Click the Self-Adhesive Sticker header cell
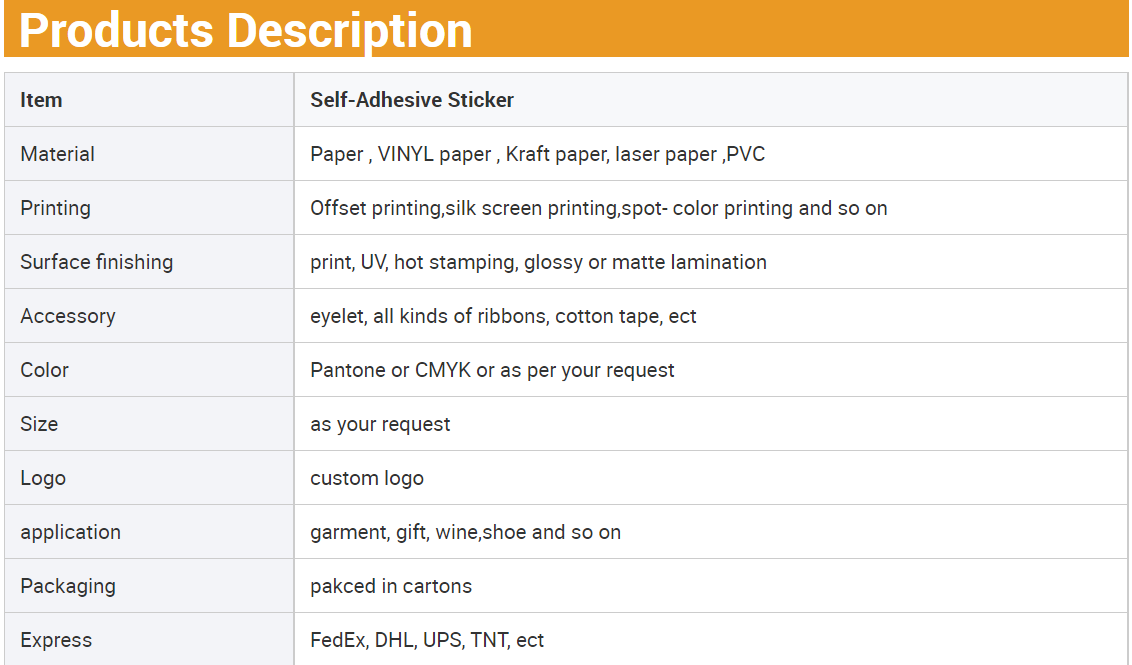This screenshot has height=665, width=1132. [412, 100]
